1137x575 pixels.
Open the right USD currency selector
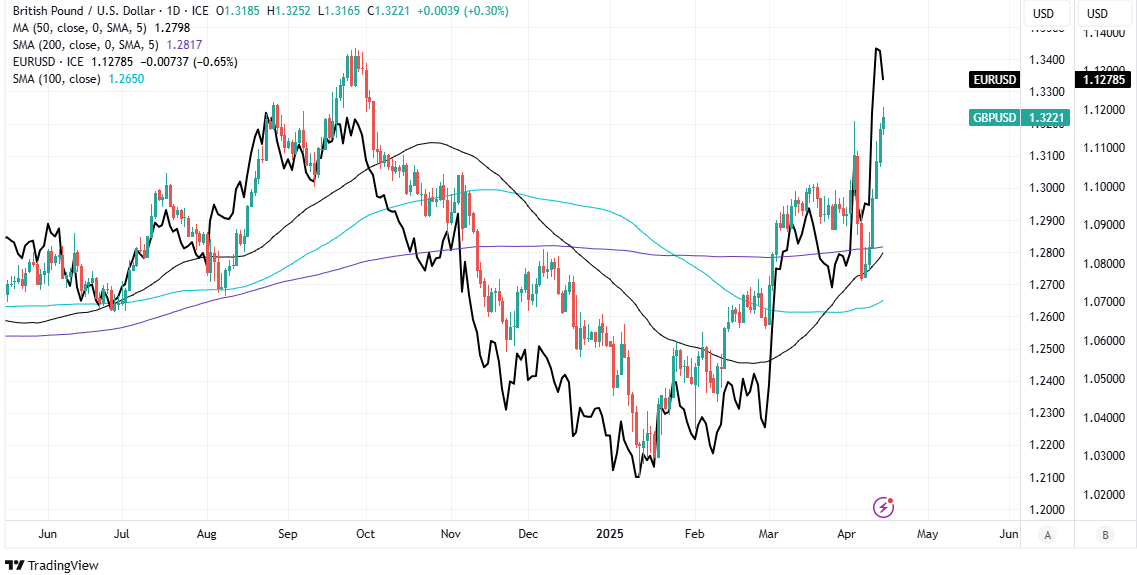click(x=1098, y=13)
